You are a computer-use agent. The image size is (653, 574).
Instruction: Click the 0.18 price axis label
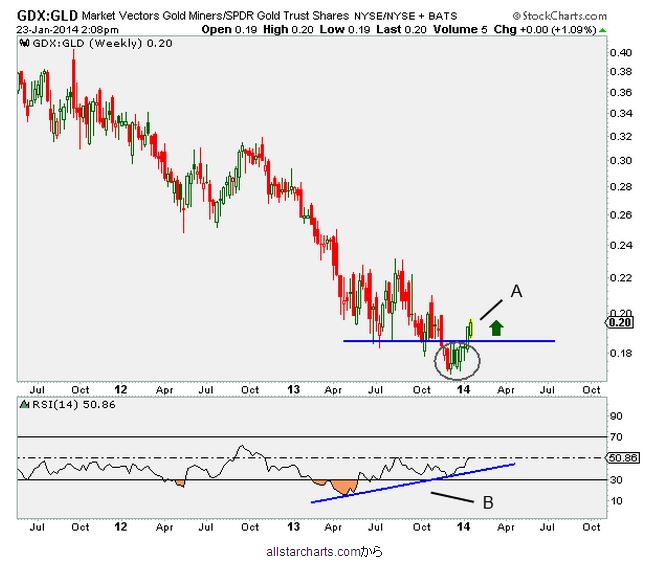621,353
